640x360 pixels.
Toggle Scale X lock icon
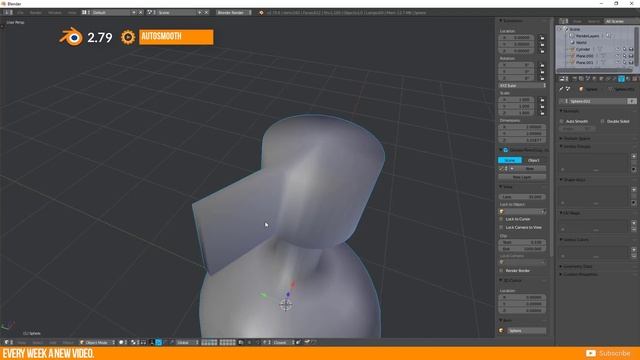click(542, 100)
